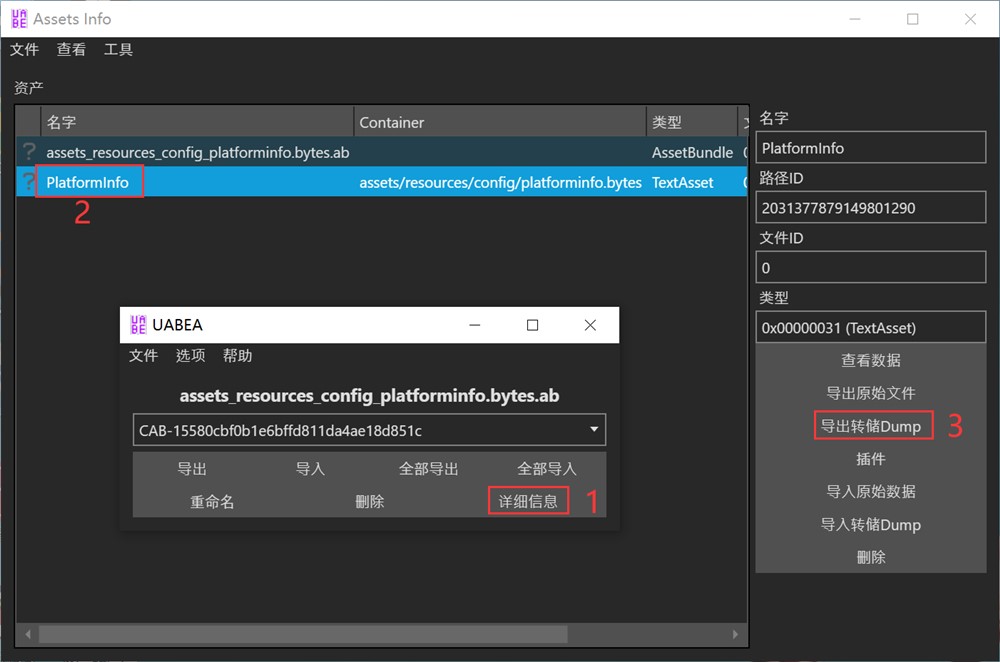Viewport: 1000px width, 662px height.
Task: Open 详细信息 in the UABEA window
Action: (x=528, y=501)
